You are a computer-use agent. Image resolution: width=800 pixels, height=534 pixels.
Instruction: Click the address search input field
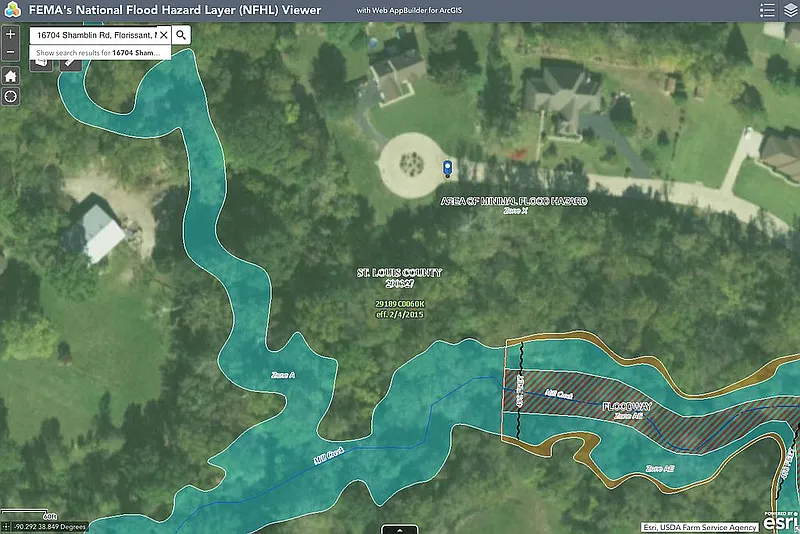coord(92,34)
